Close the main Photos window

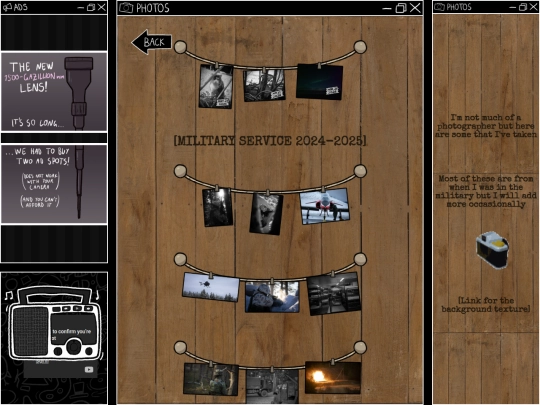coord(416,8)
